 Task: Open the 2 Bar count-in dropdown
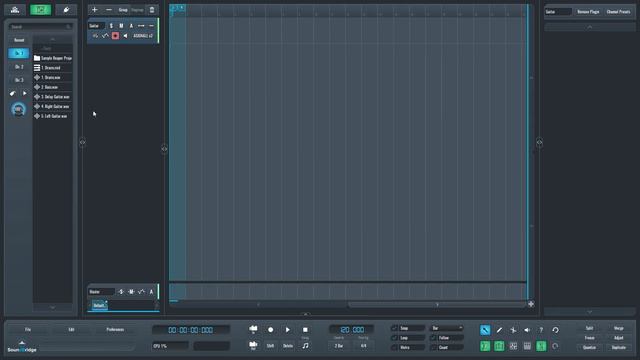(339, 346)
